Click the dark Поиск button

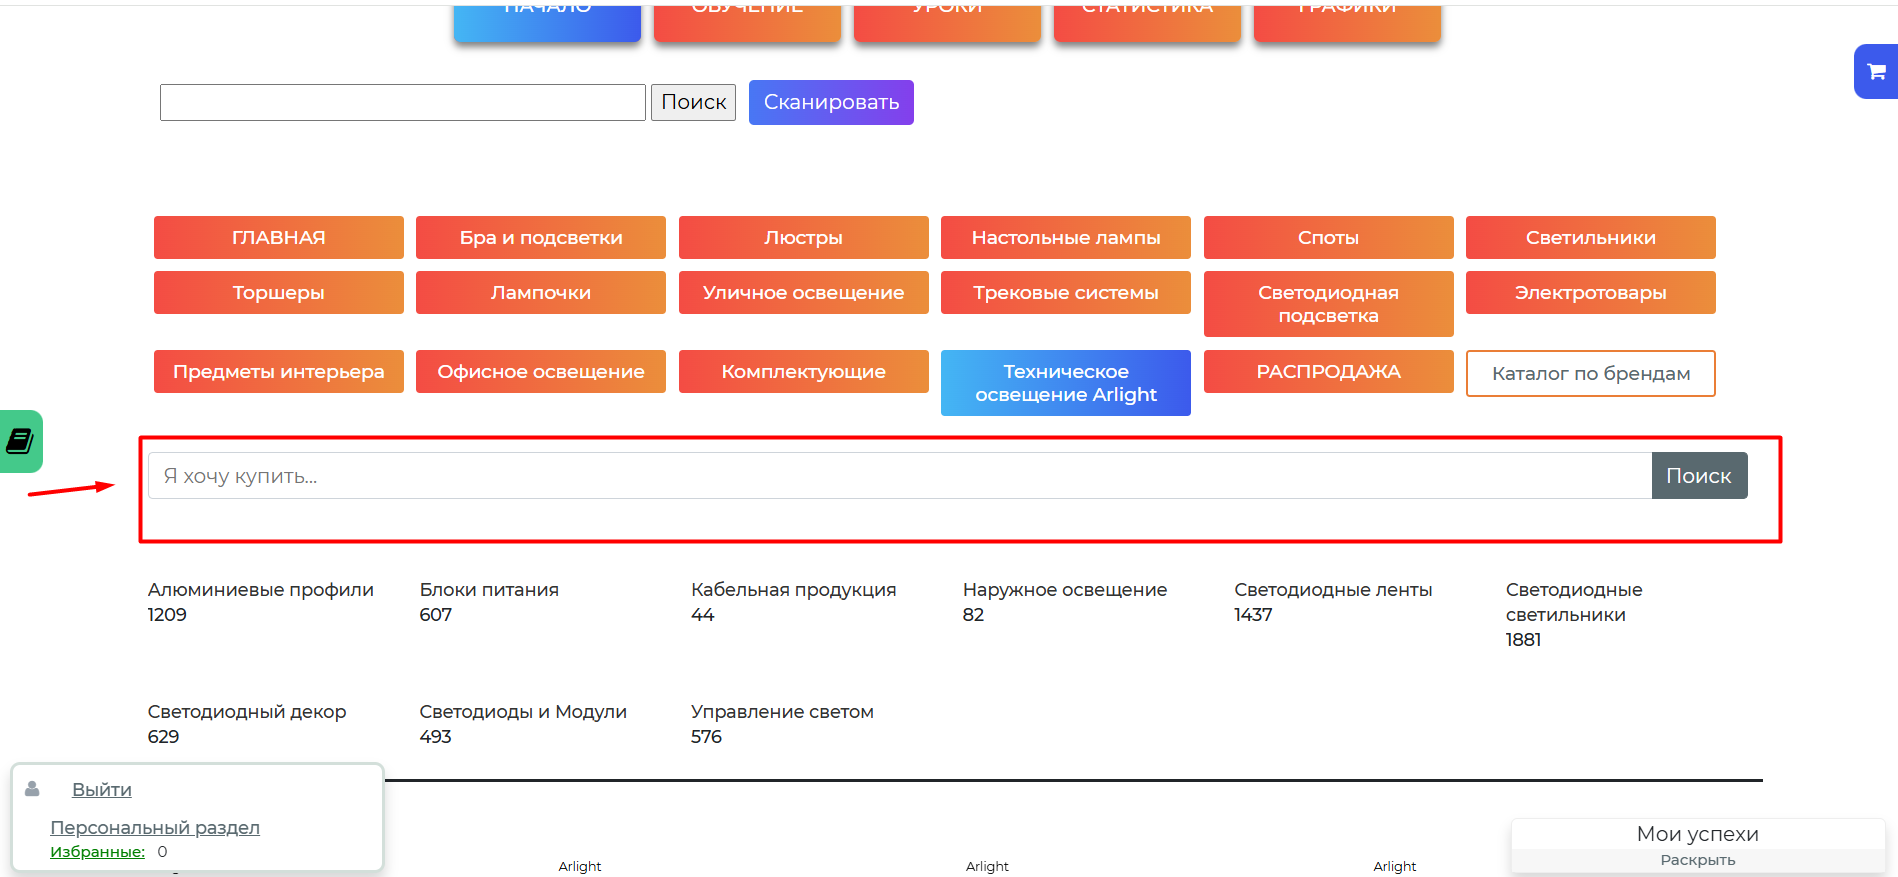pos(1698,476)
